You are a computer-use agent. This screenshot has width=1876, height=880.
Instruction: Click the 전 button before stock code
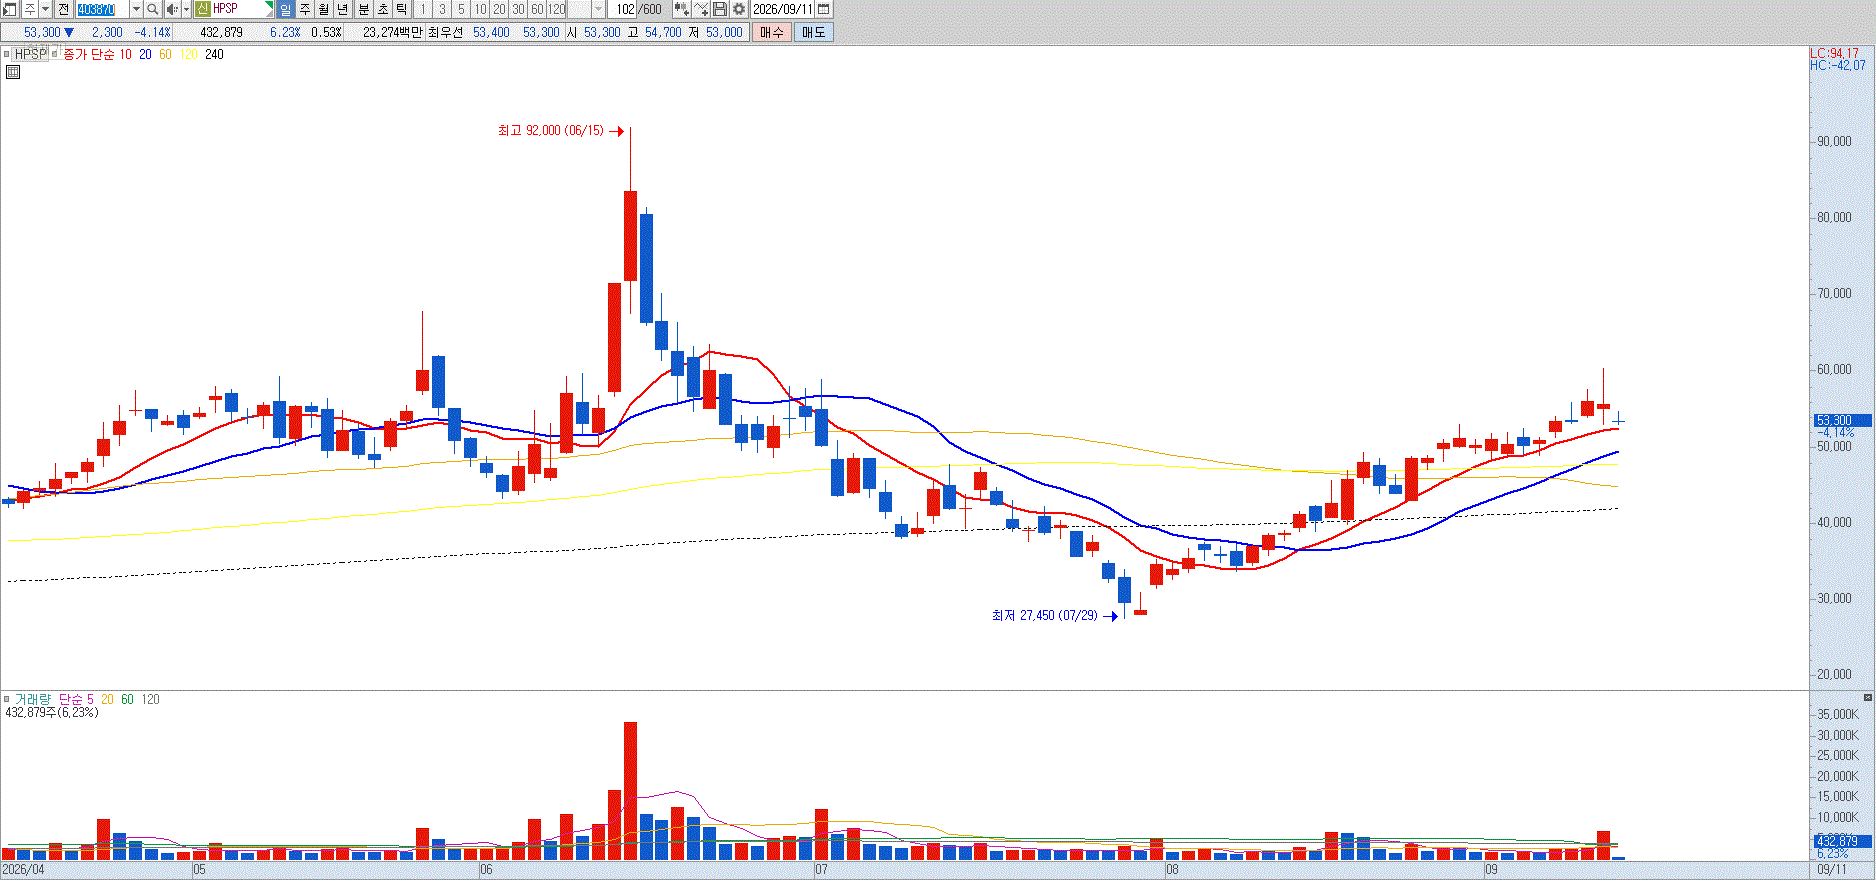tap(64, 9)
